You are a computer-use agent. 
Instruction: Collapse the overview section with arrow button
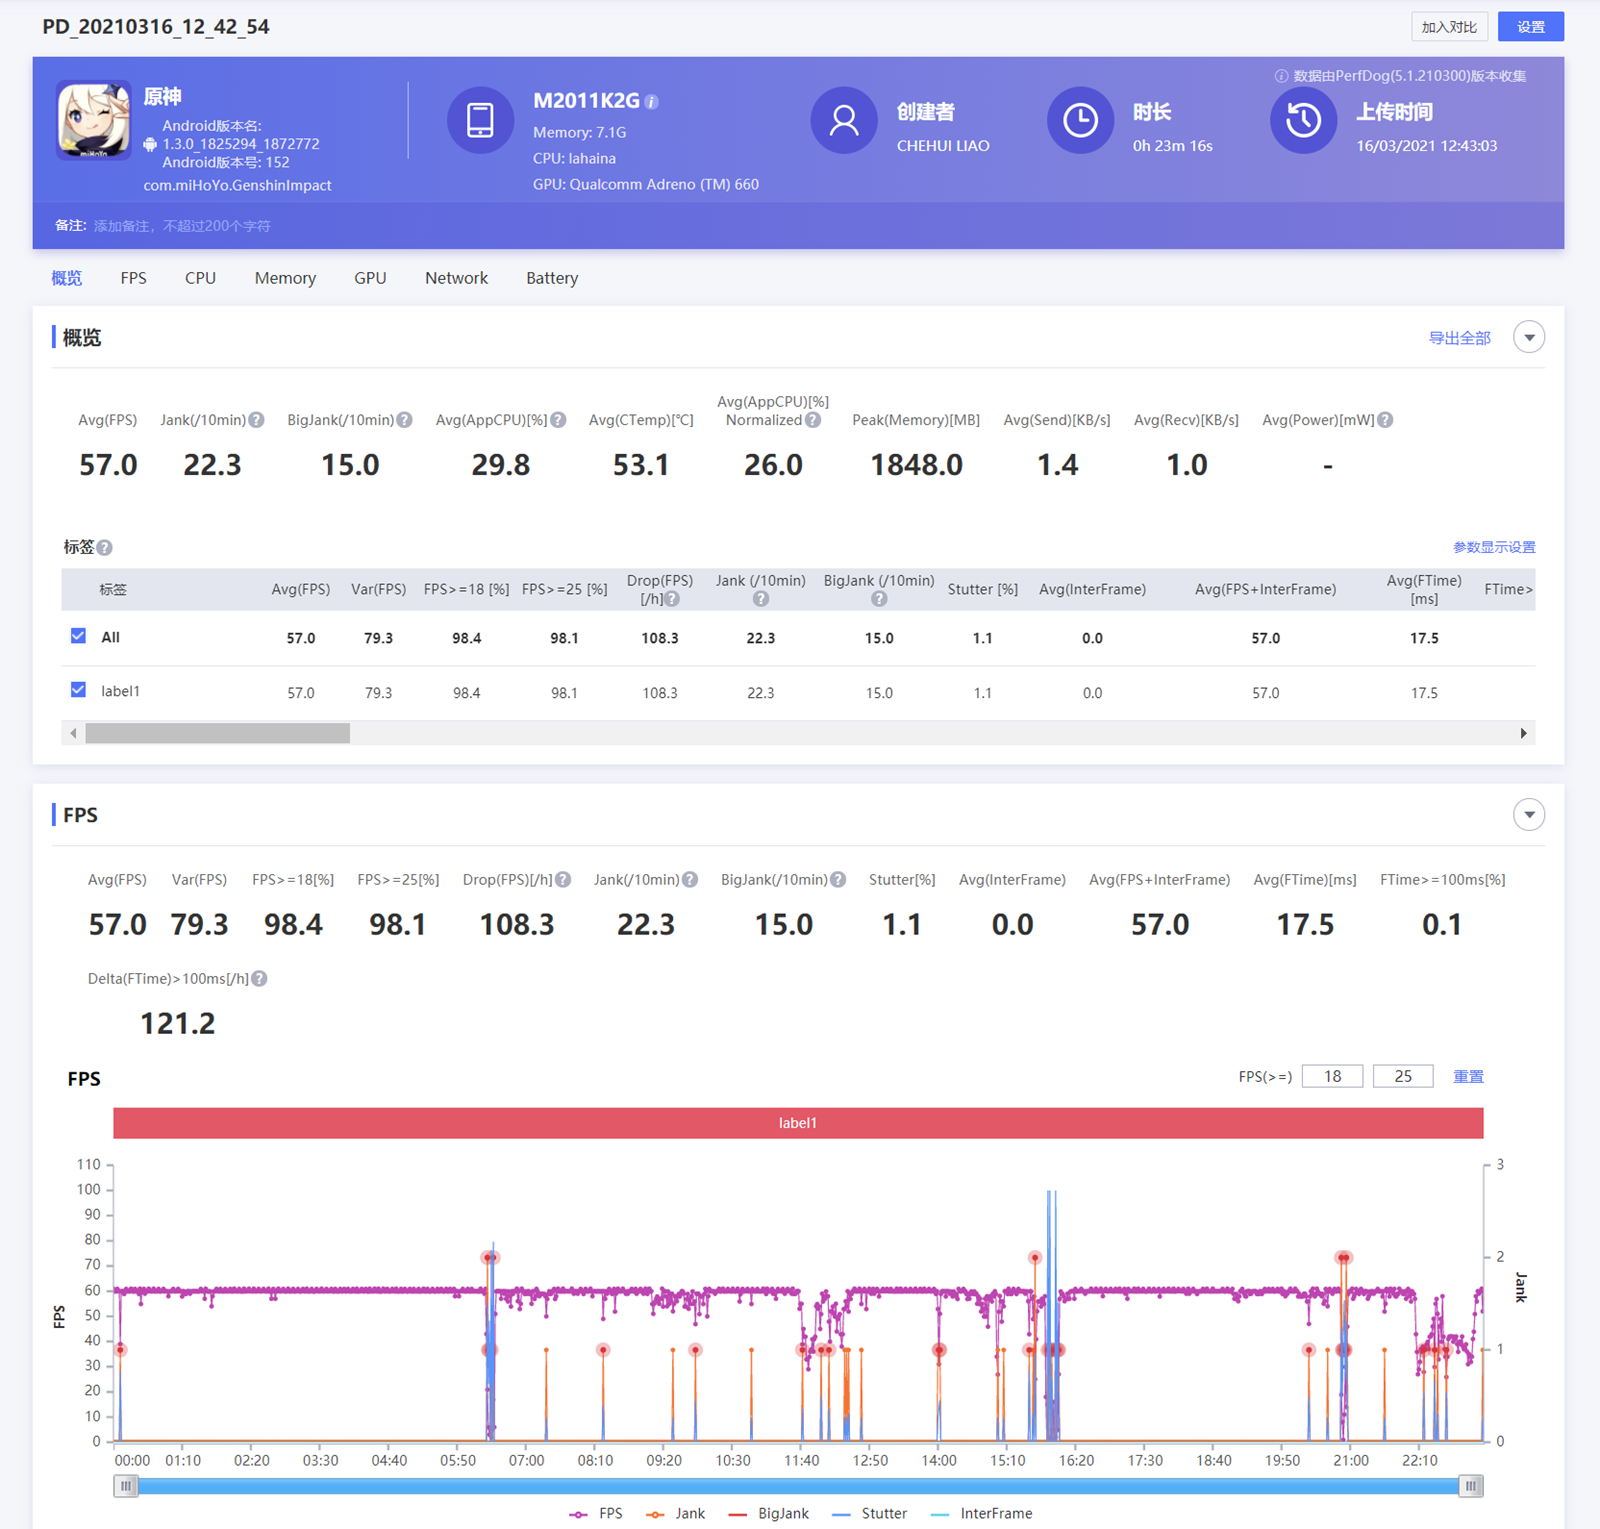(x=1528, y=338)
